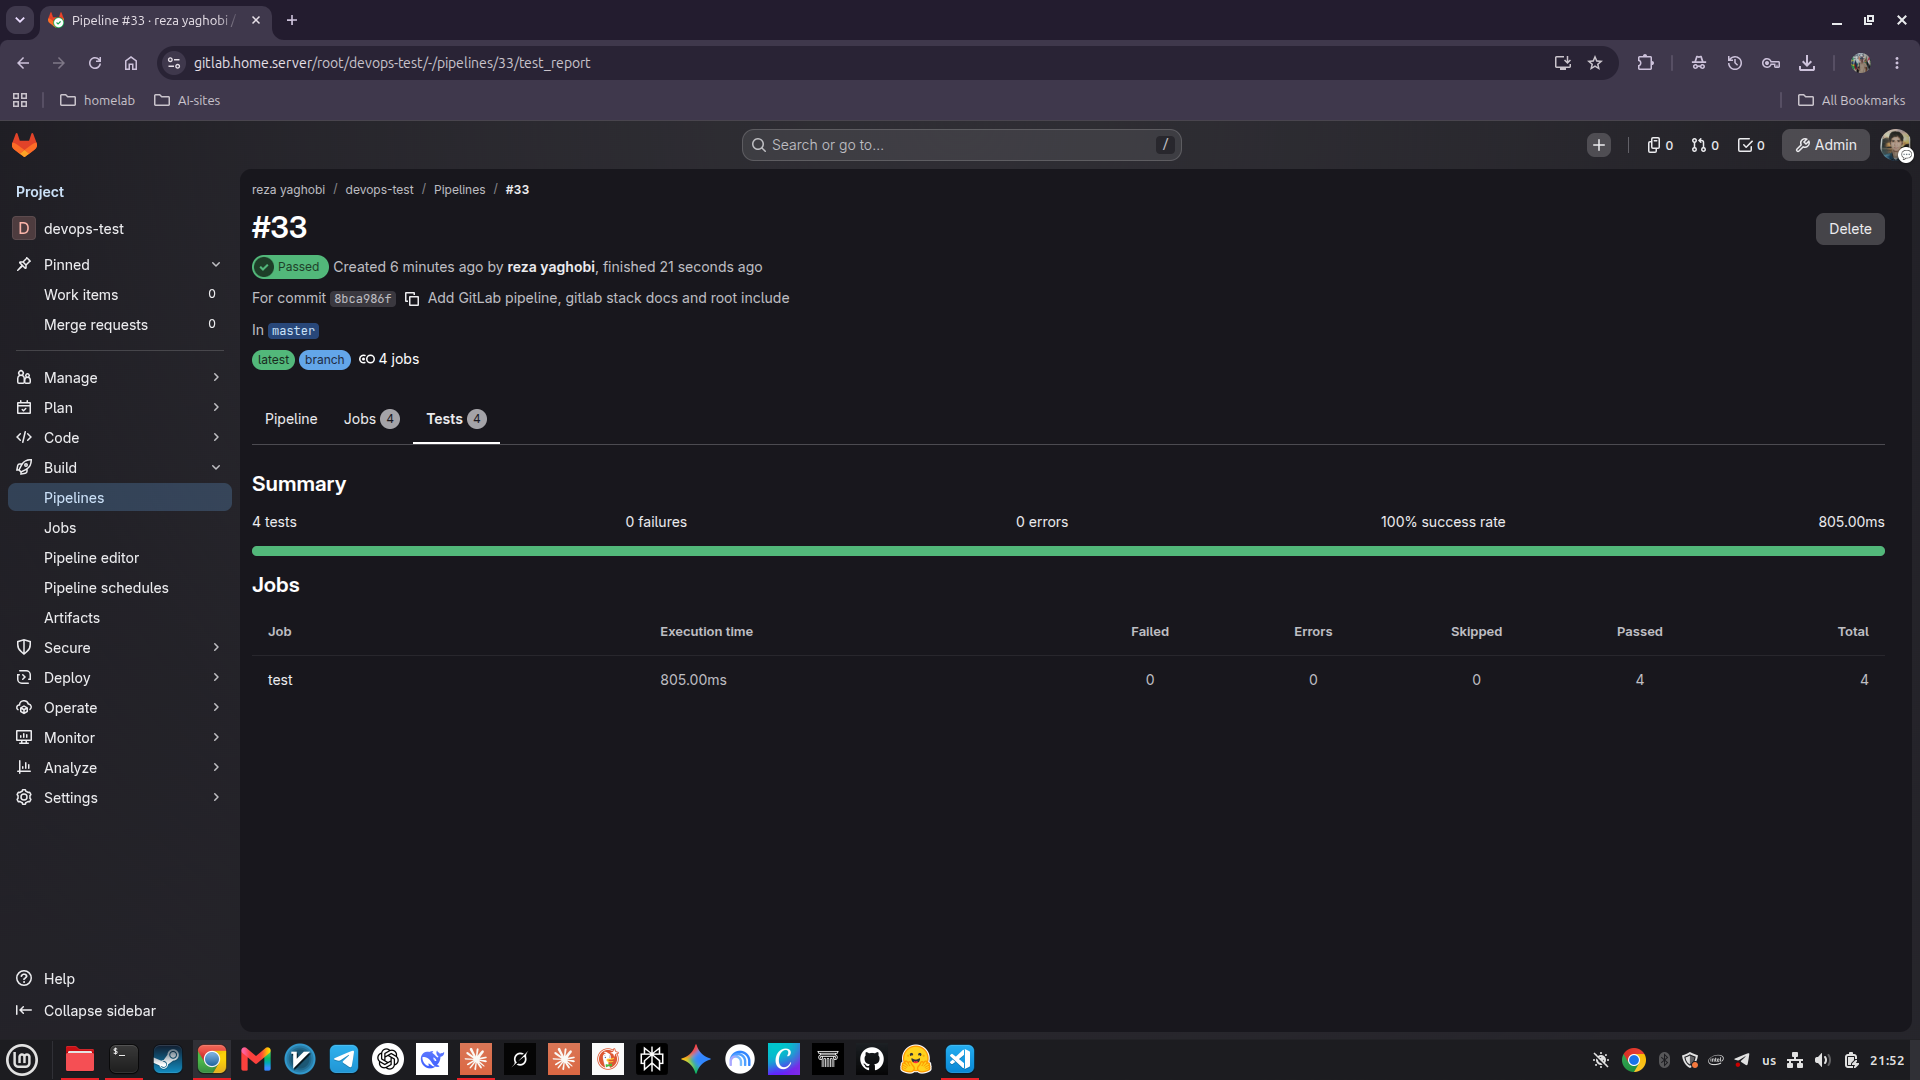Select the Tests tab
The height and width of the screenshot is (1080, 1920).
(456, 419)
